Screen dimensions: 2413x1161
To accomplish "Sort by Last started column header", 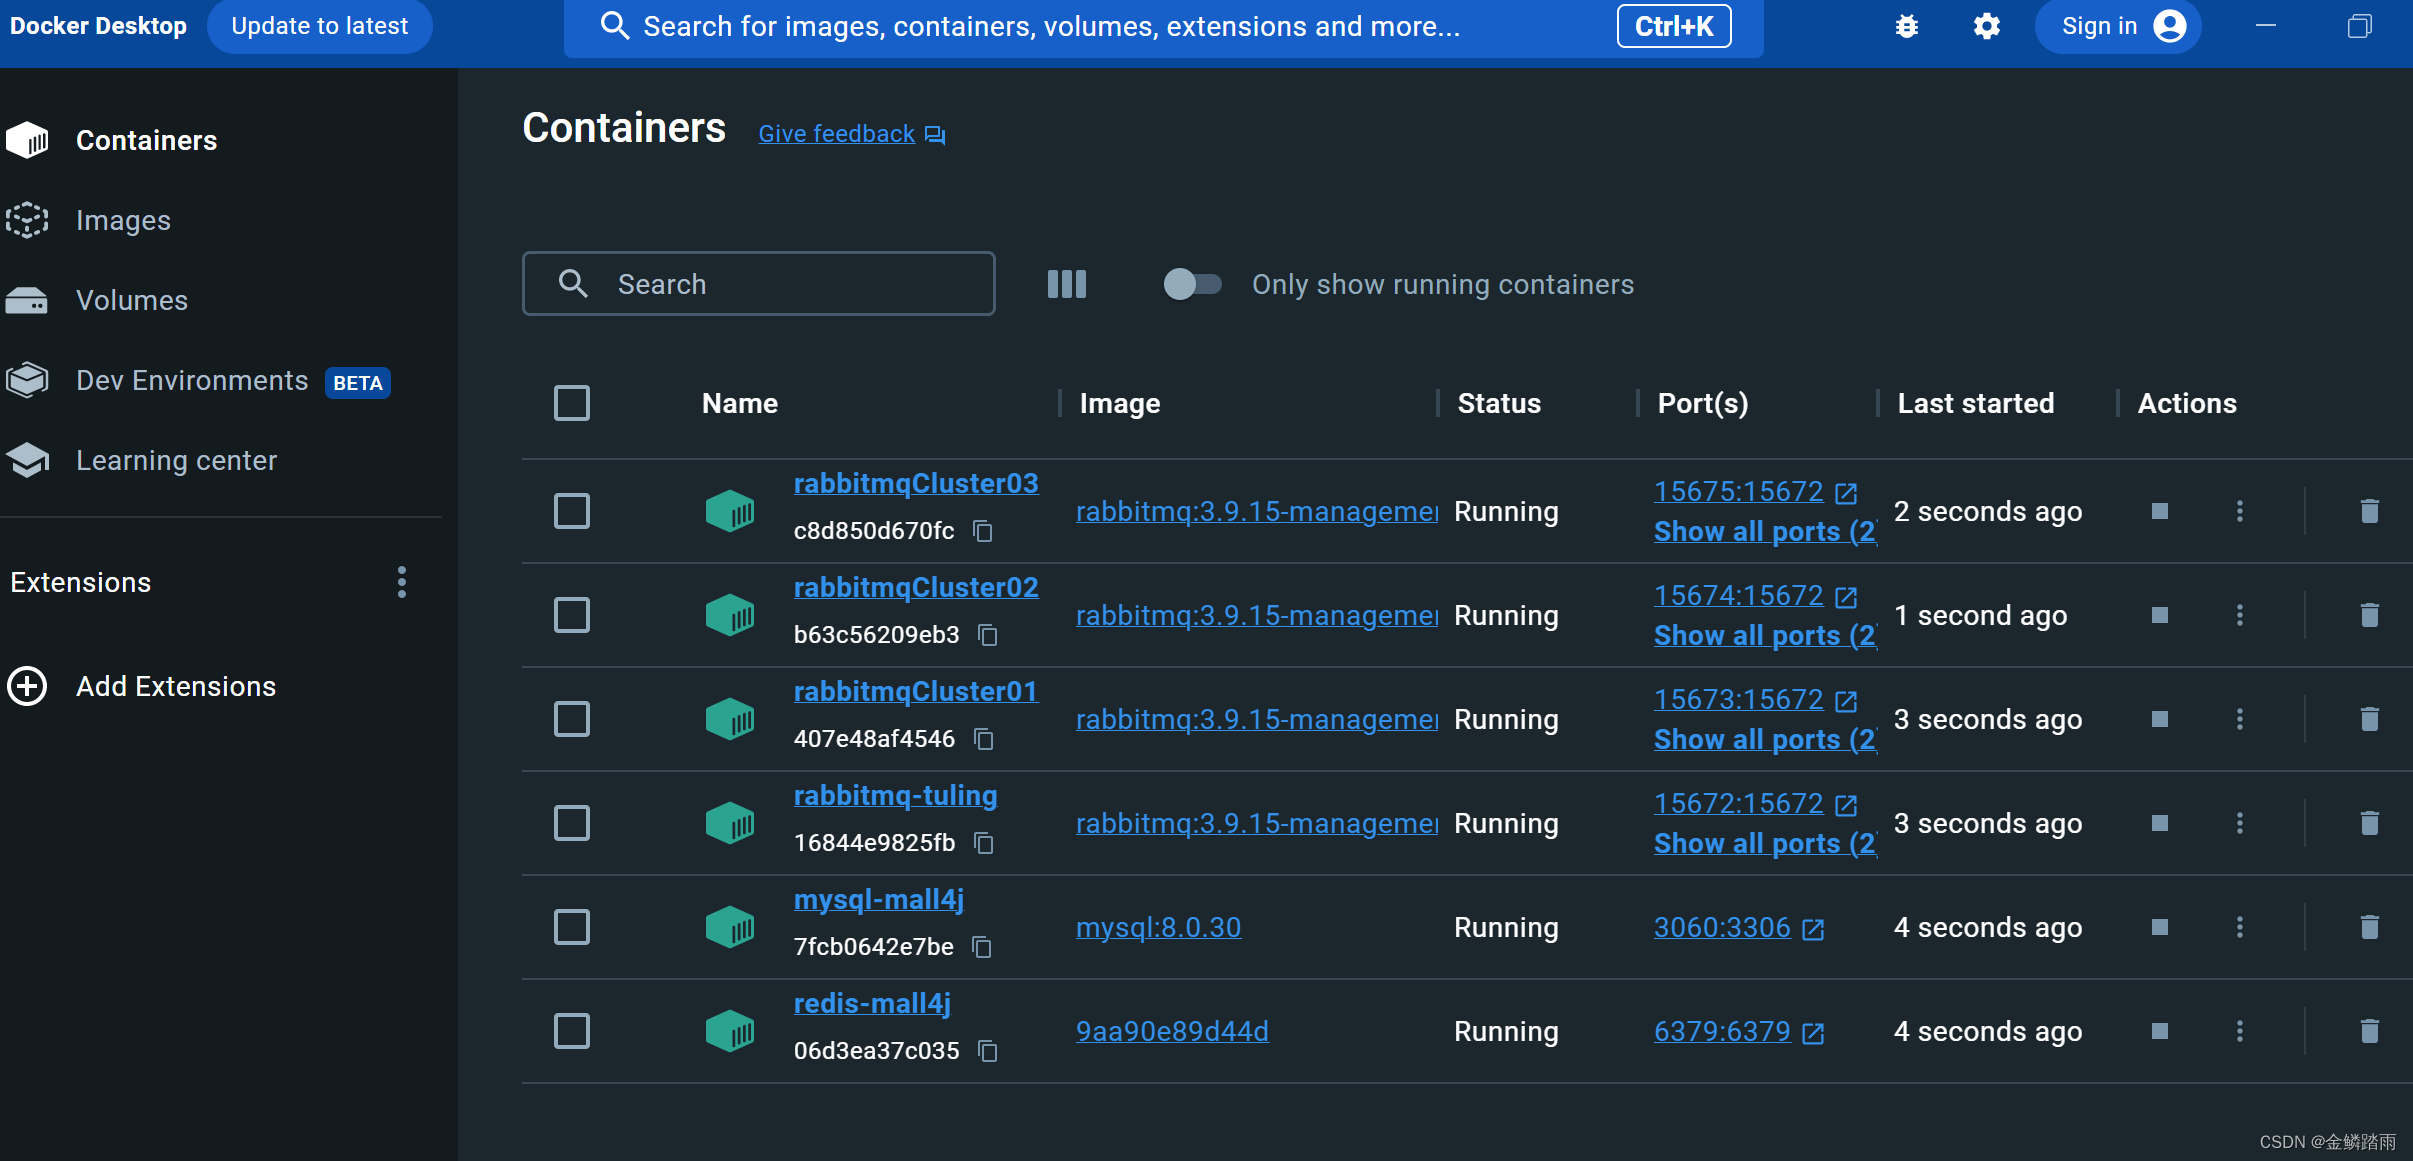I will (x=1976, y=403).
